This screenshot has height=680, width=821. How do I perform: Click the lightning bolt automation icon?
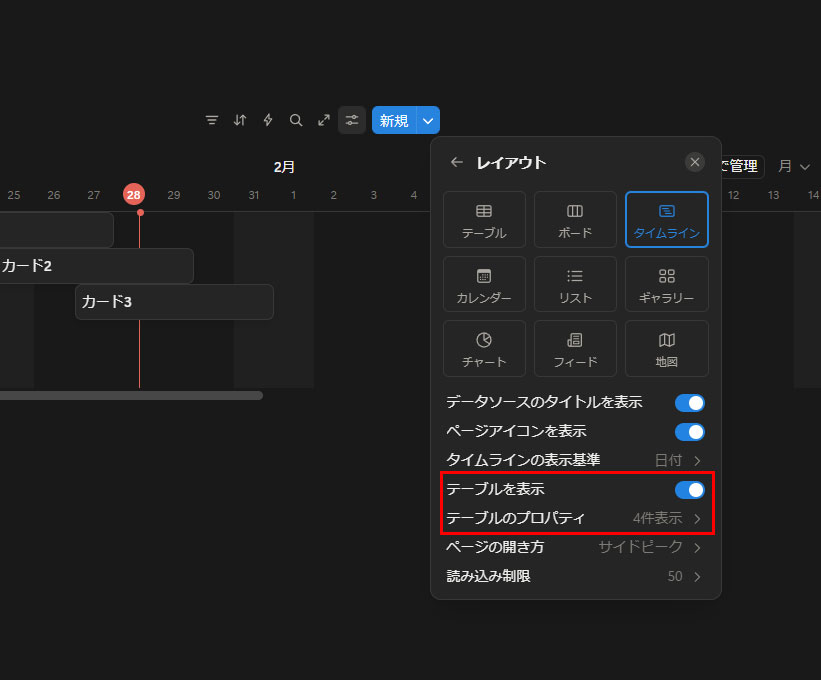(268, 120)
